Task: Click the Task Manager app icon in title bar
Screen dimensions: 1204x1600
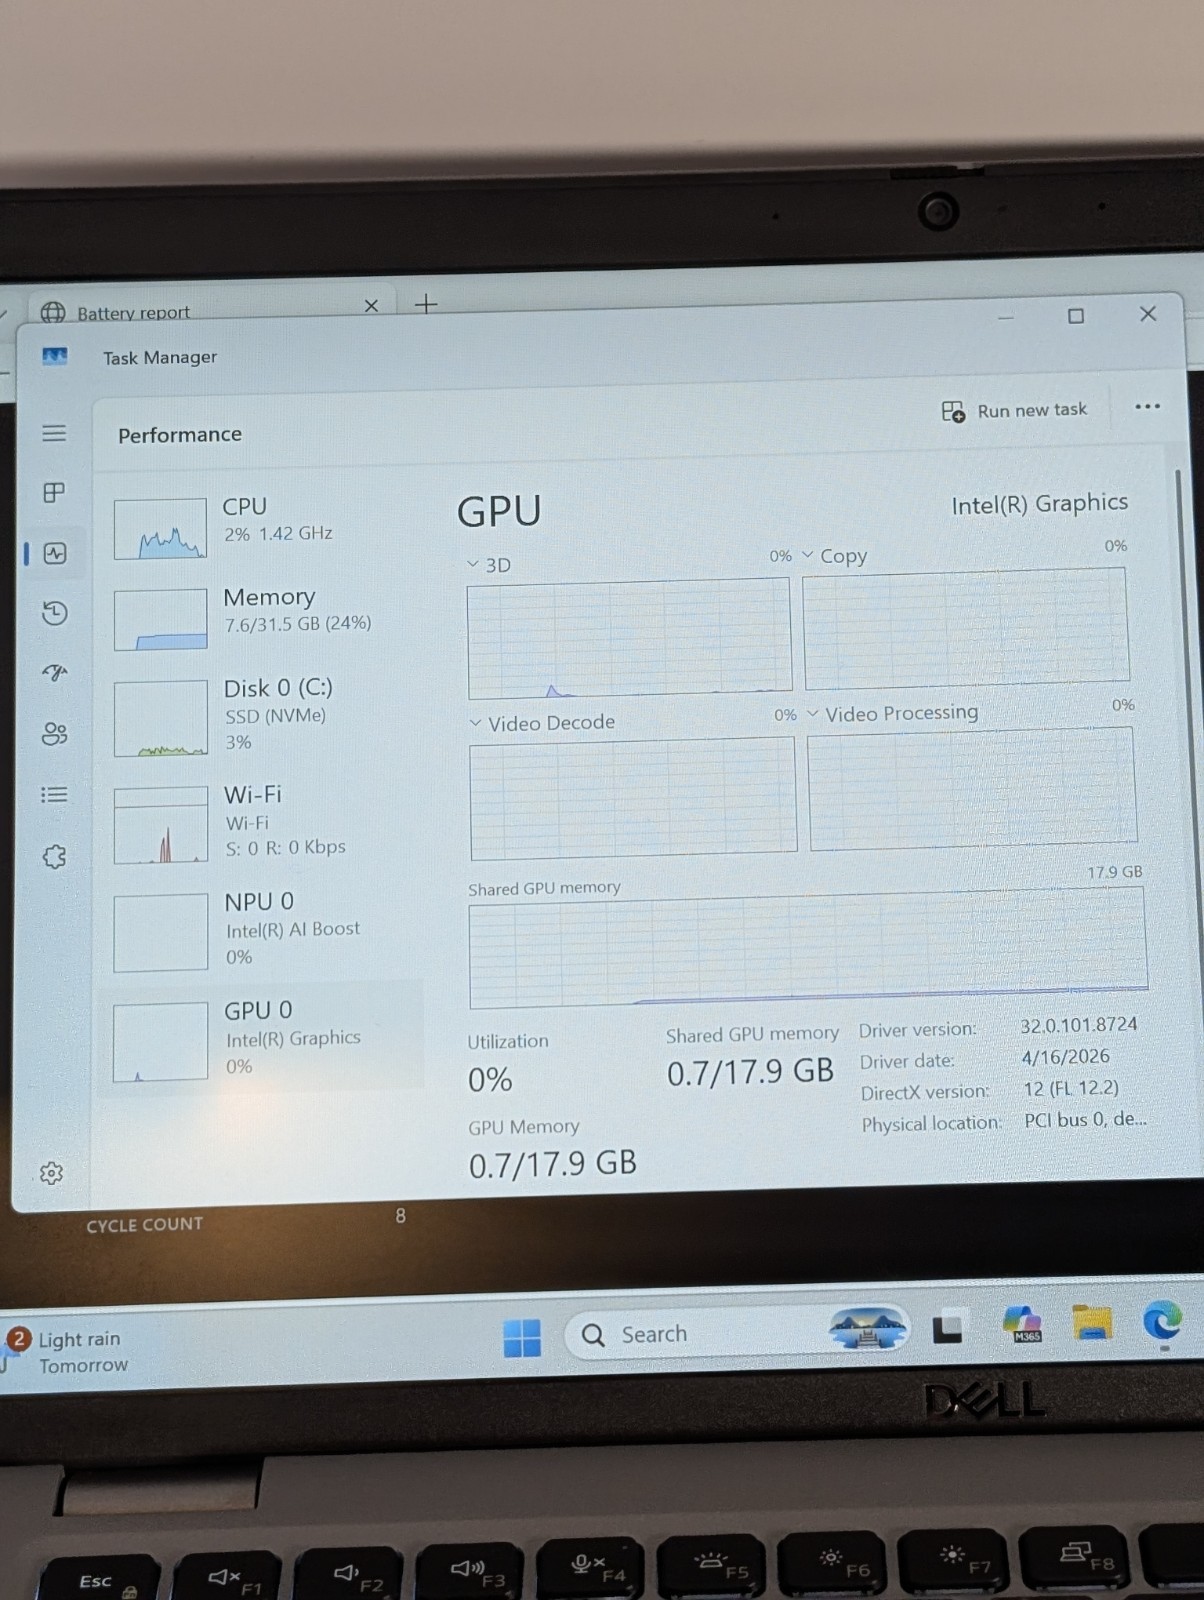Action: coord(55,356)
